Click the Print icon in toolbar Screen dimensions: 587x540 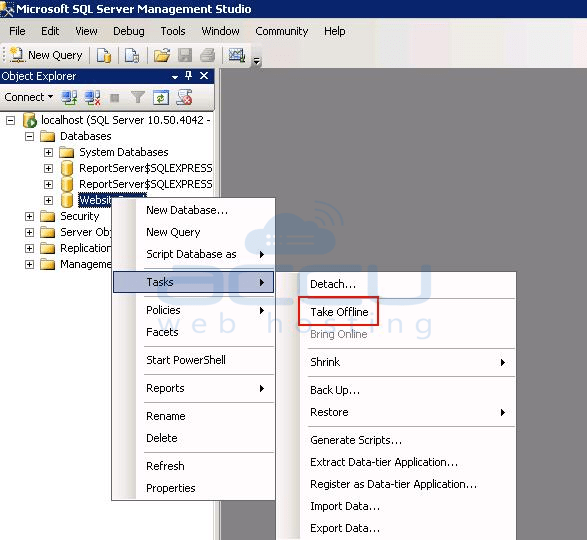(208, 55)
